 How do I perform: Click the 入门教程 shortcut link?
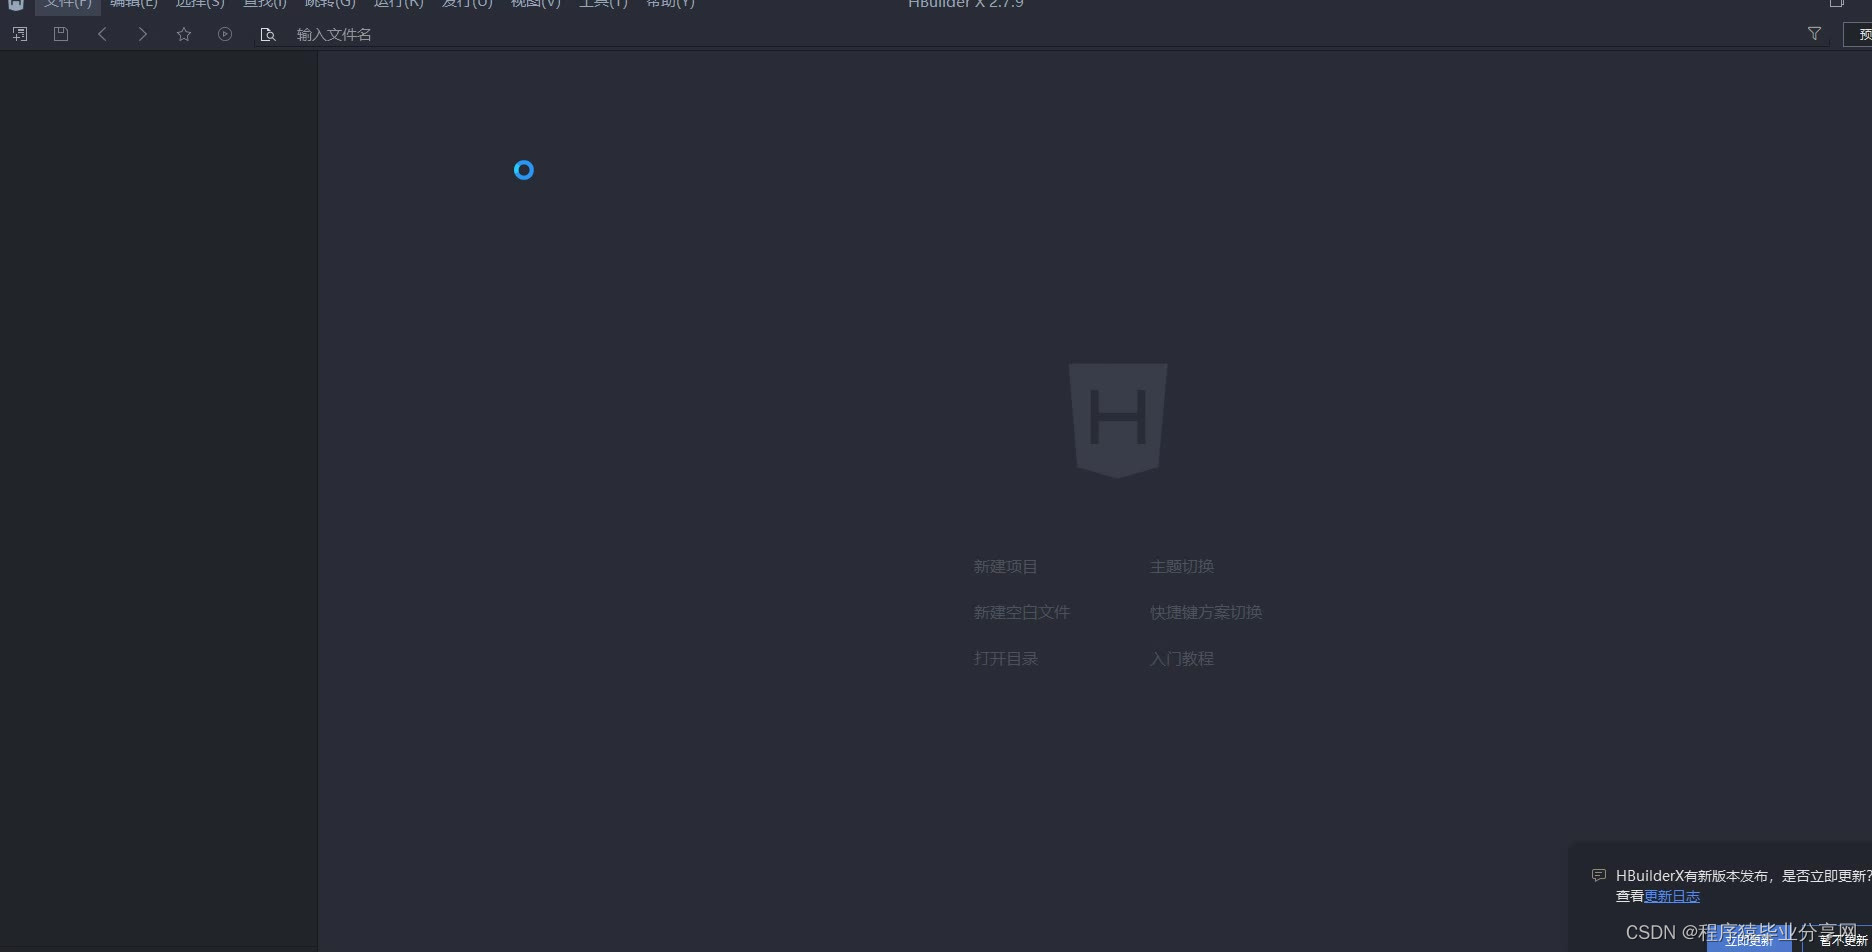(x=1182, y=659)
